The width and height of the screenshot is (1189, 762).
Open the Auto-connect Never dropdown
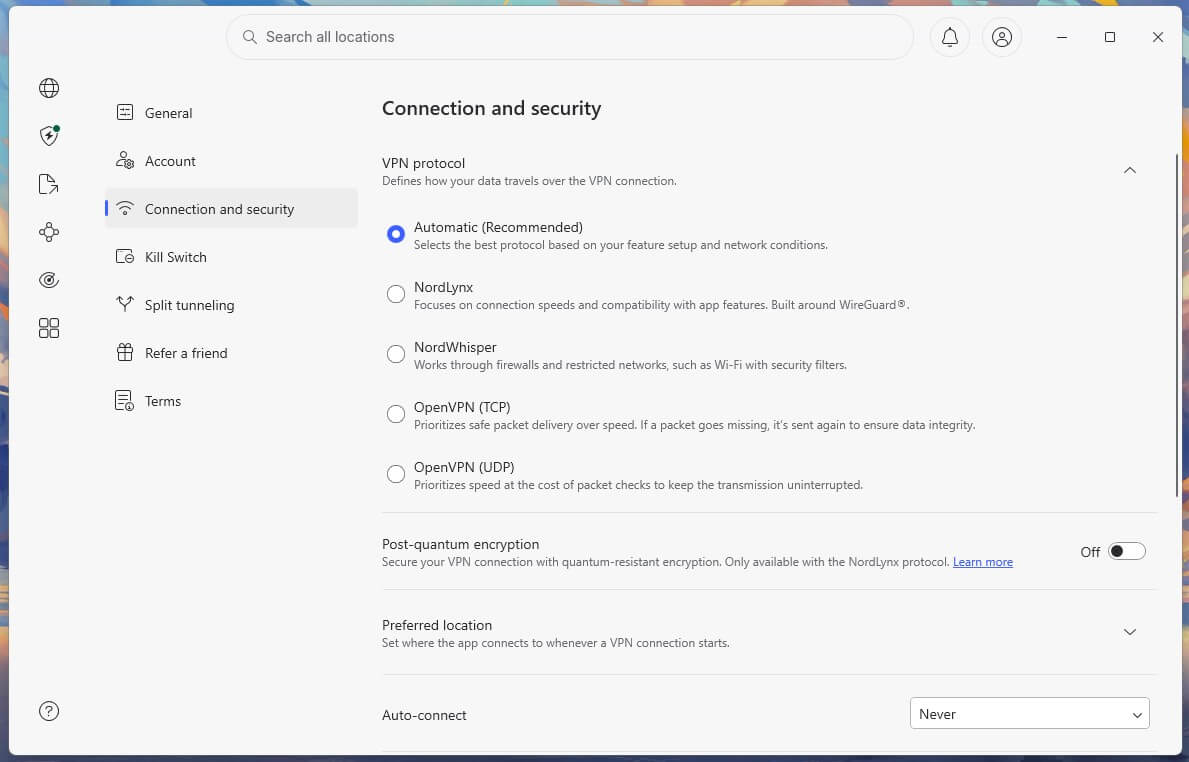(x=1029, y=714)
